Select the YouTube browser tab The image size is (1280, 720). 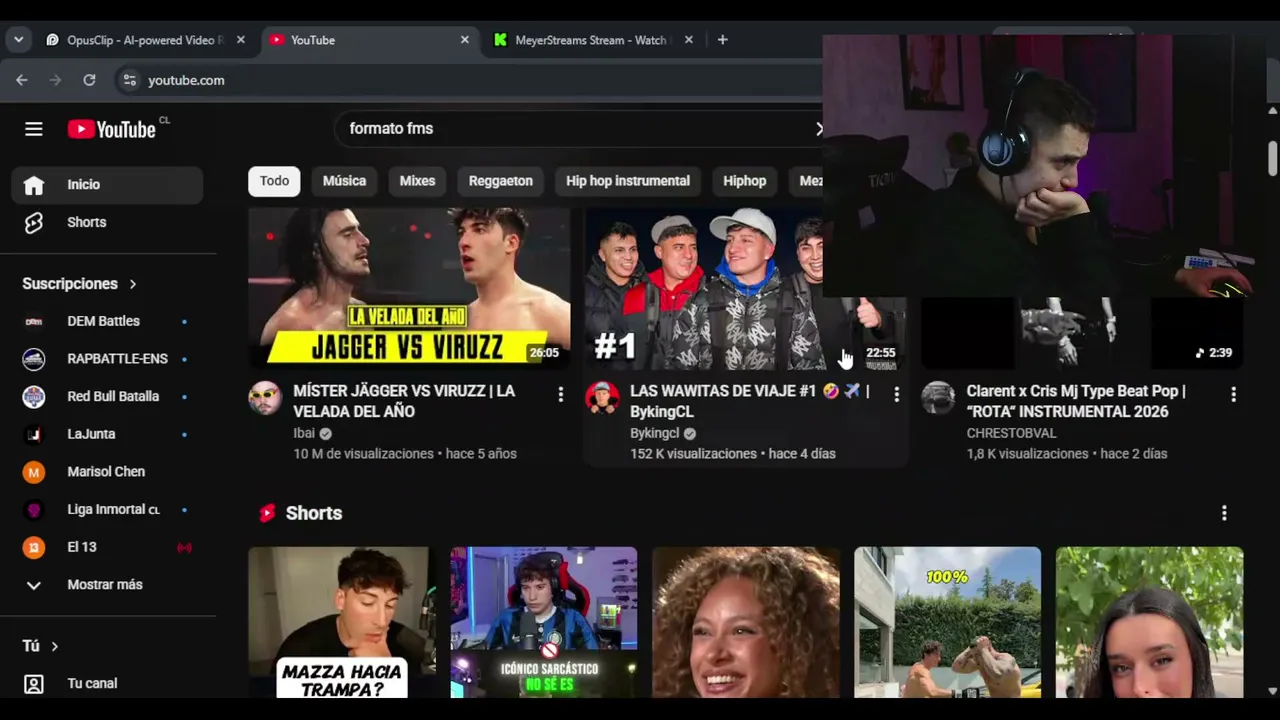click(x=370, y=40)
